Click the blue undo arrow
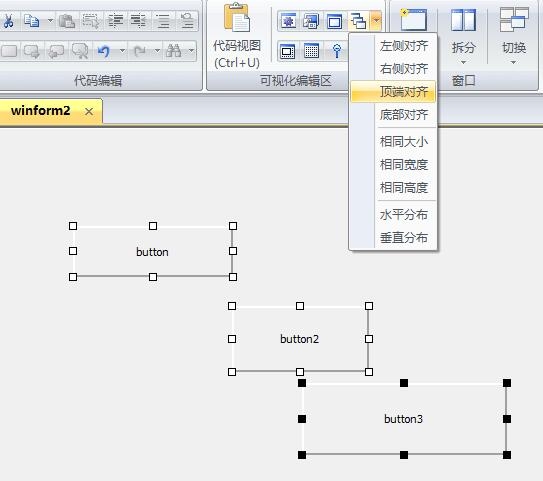Image resolution: width=543 pixels, height=481 pixels. click(104, 51)
